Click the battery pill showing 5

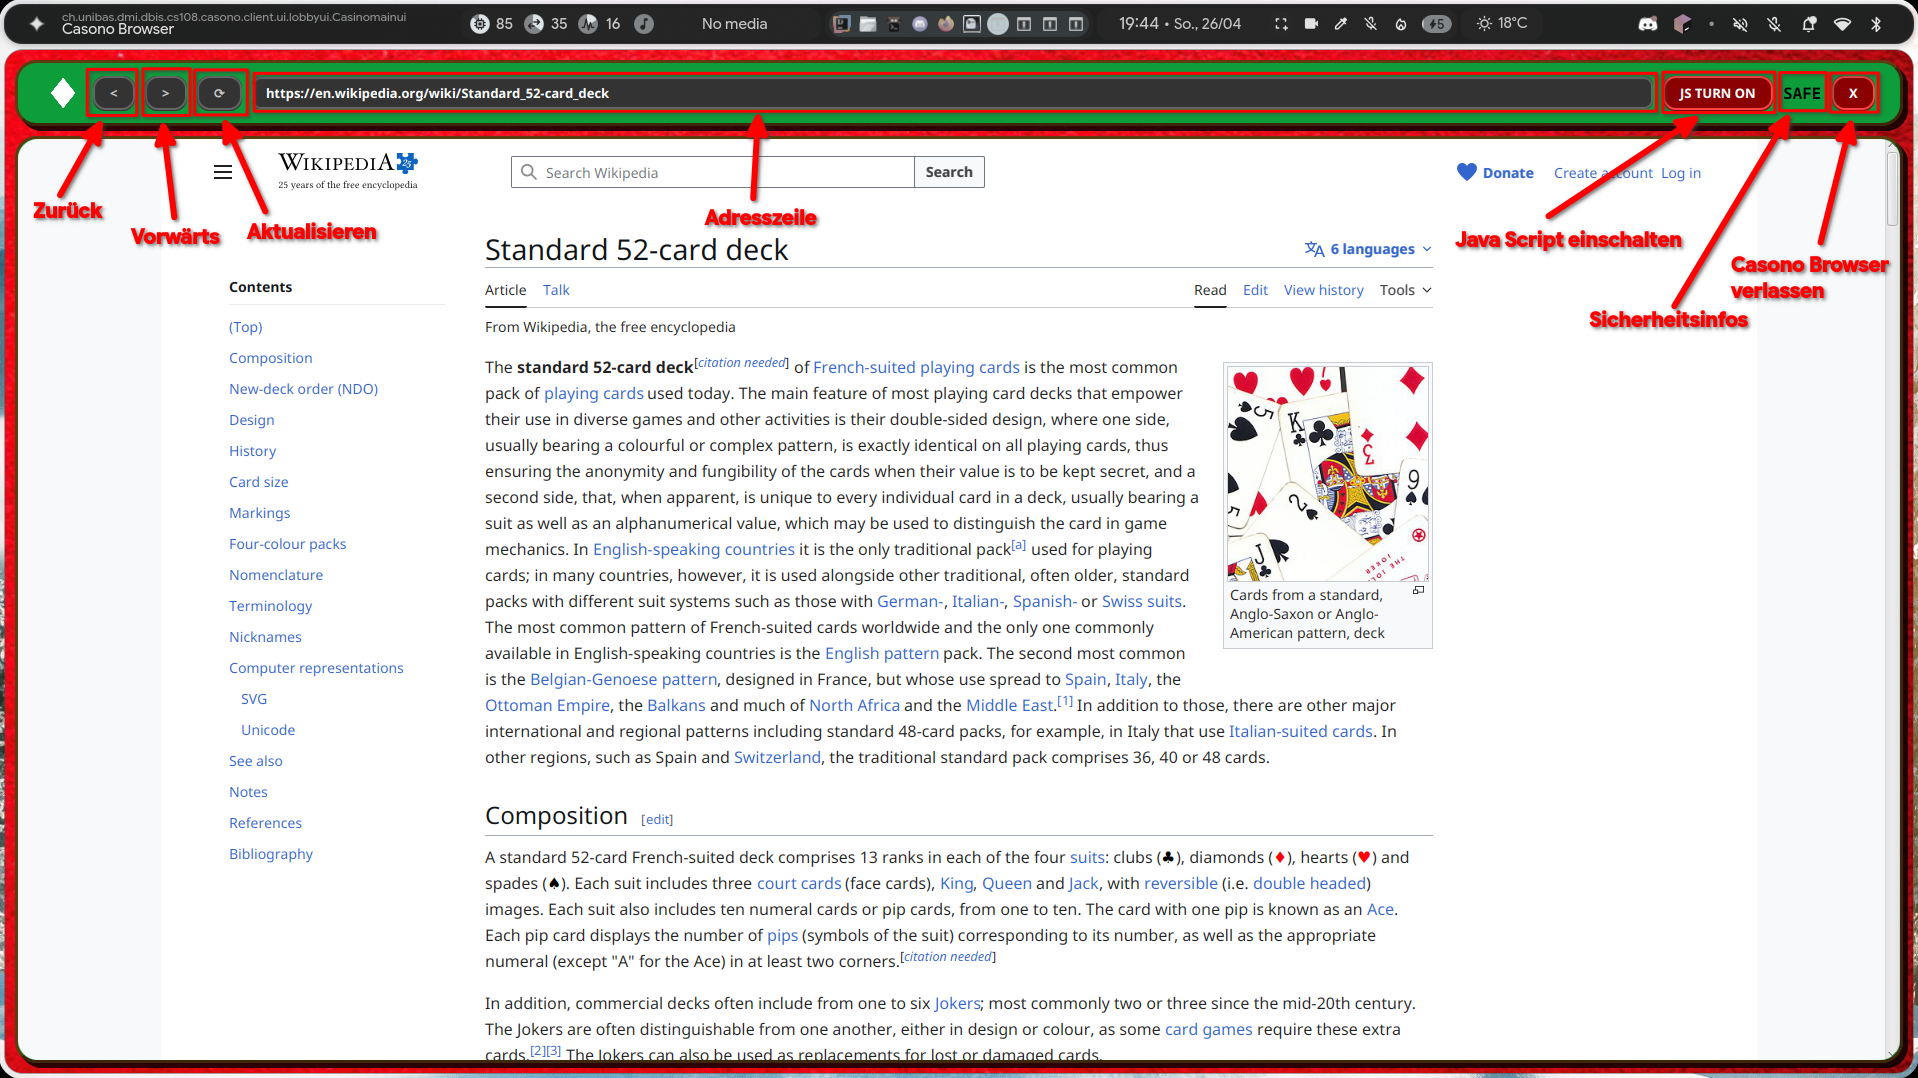(x=1436, y=24)
